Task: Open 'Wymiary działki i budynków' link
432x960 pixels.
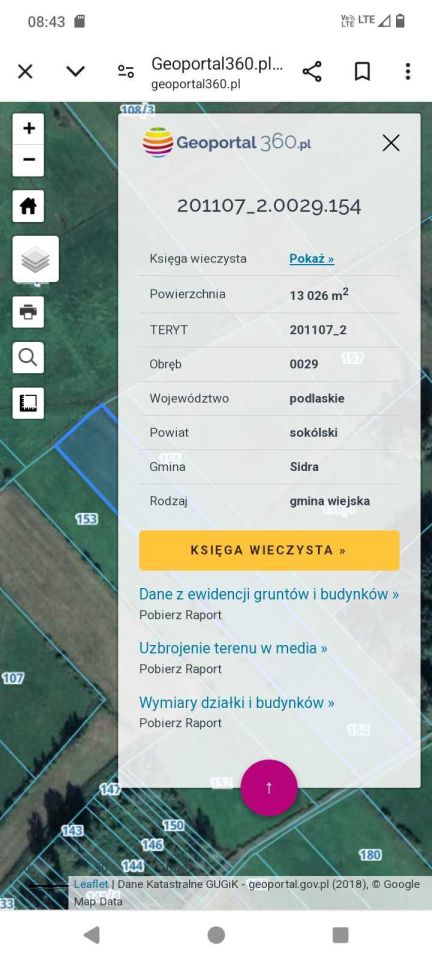Action: coord(237,702)
